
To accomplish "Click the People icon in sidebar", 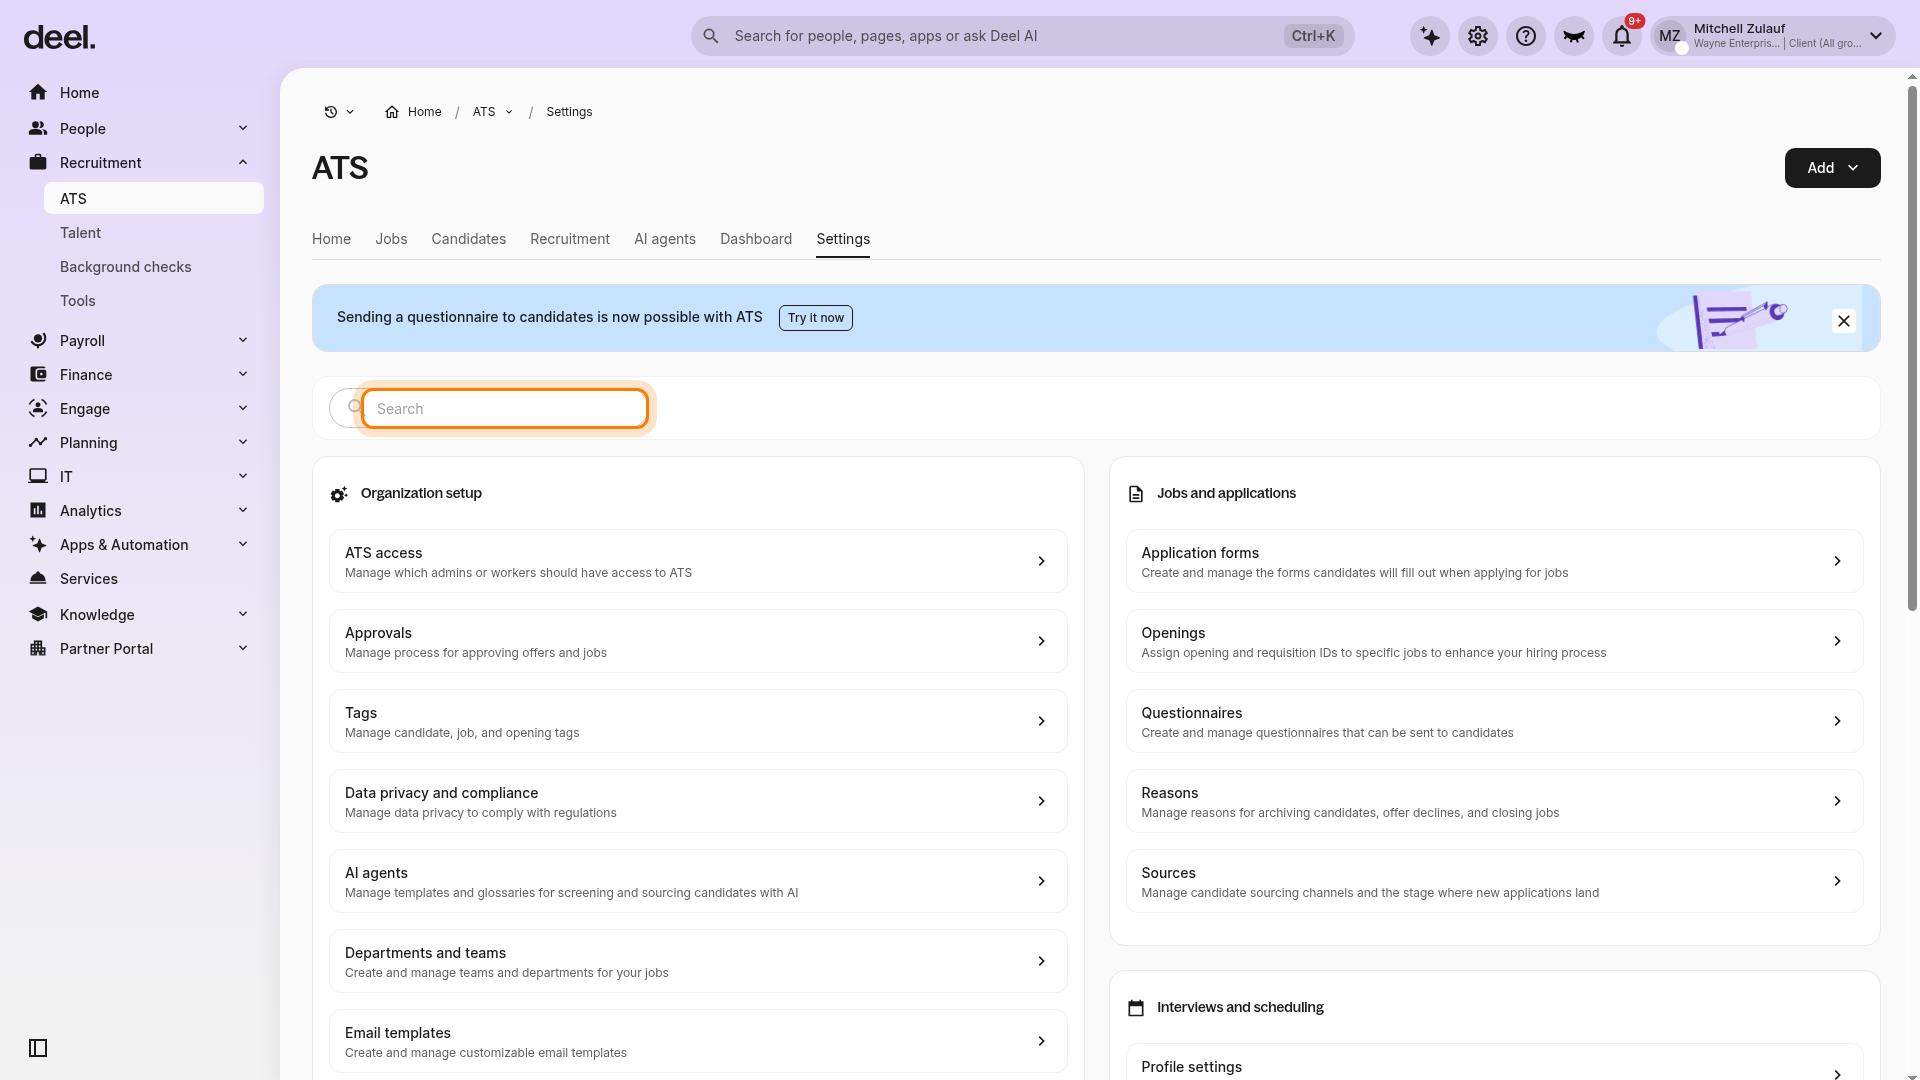I will click(38, 129).
